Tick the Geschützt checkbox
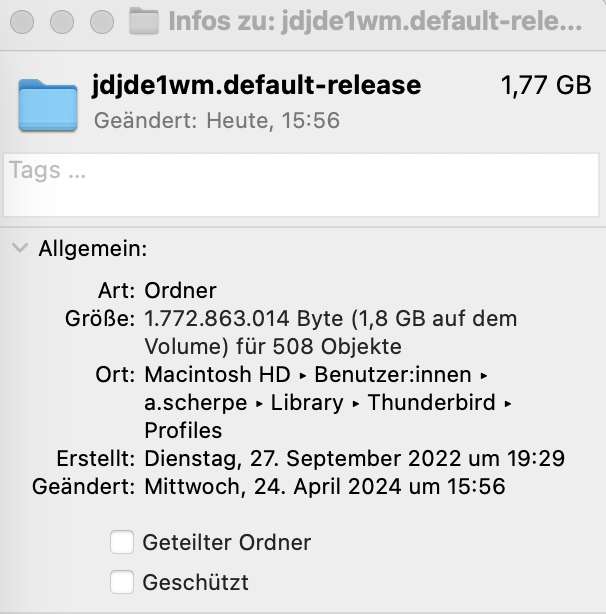This screenshot has height=614, width=606. point(122,582)
